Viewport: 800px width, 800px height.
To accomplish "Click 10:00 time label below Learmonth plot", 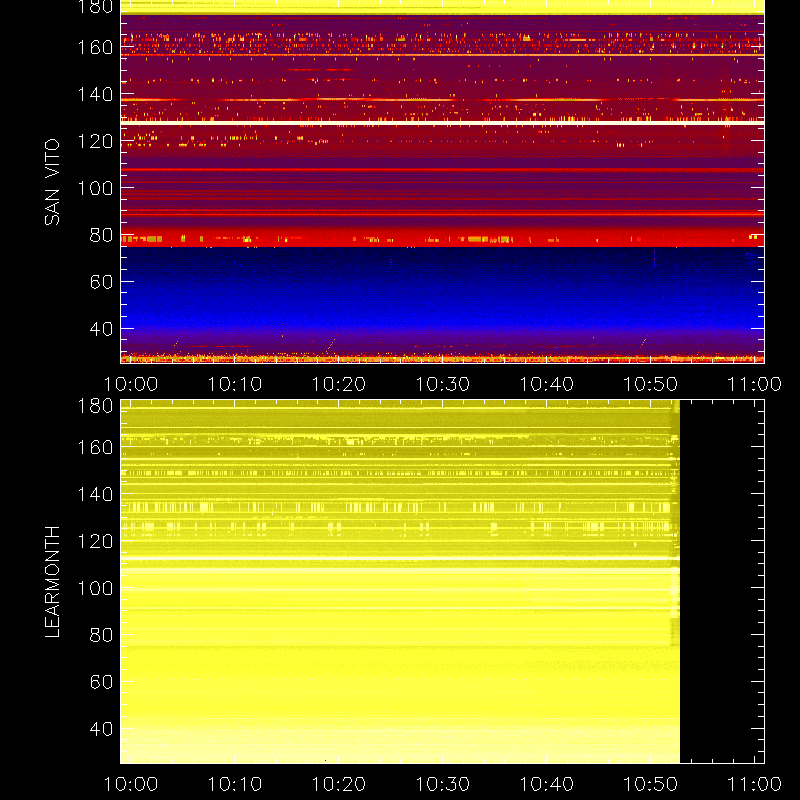I will coord(131,784).
